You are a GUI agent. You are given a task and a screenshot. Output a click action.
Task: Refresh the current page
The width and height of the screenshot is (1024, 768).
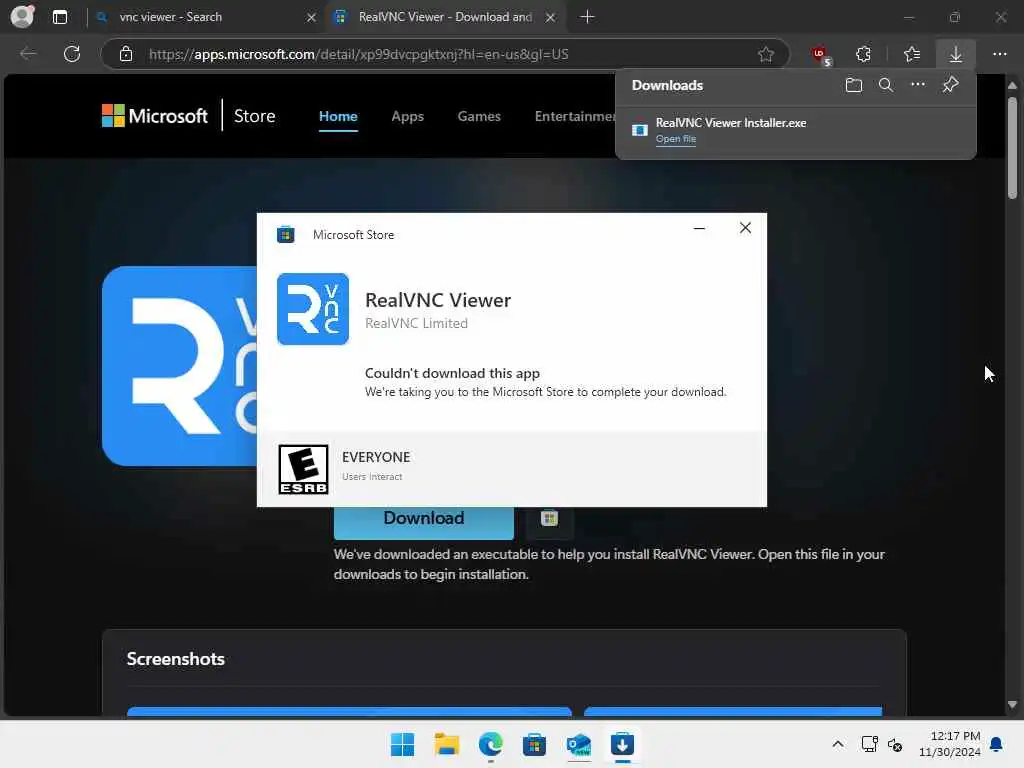point(72,54)
